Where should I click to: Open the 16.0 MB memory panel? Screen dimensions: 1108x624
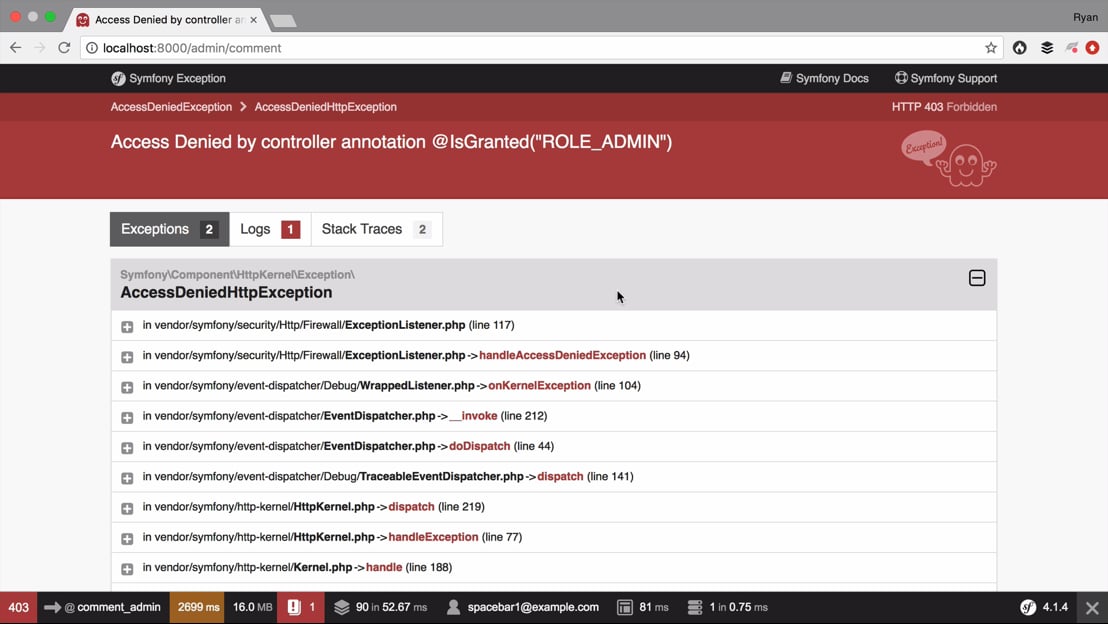point(252,607)
